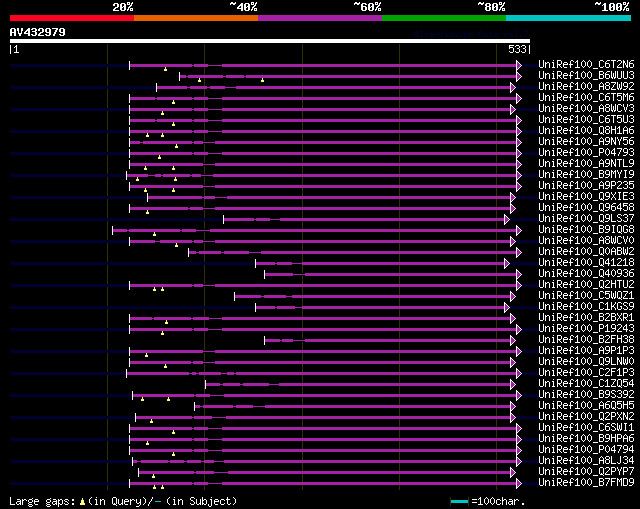Open the UniRef100_C6T5U3 entry
The width and height of the screenshot is (640, 509).
point(586,120)
